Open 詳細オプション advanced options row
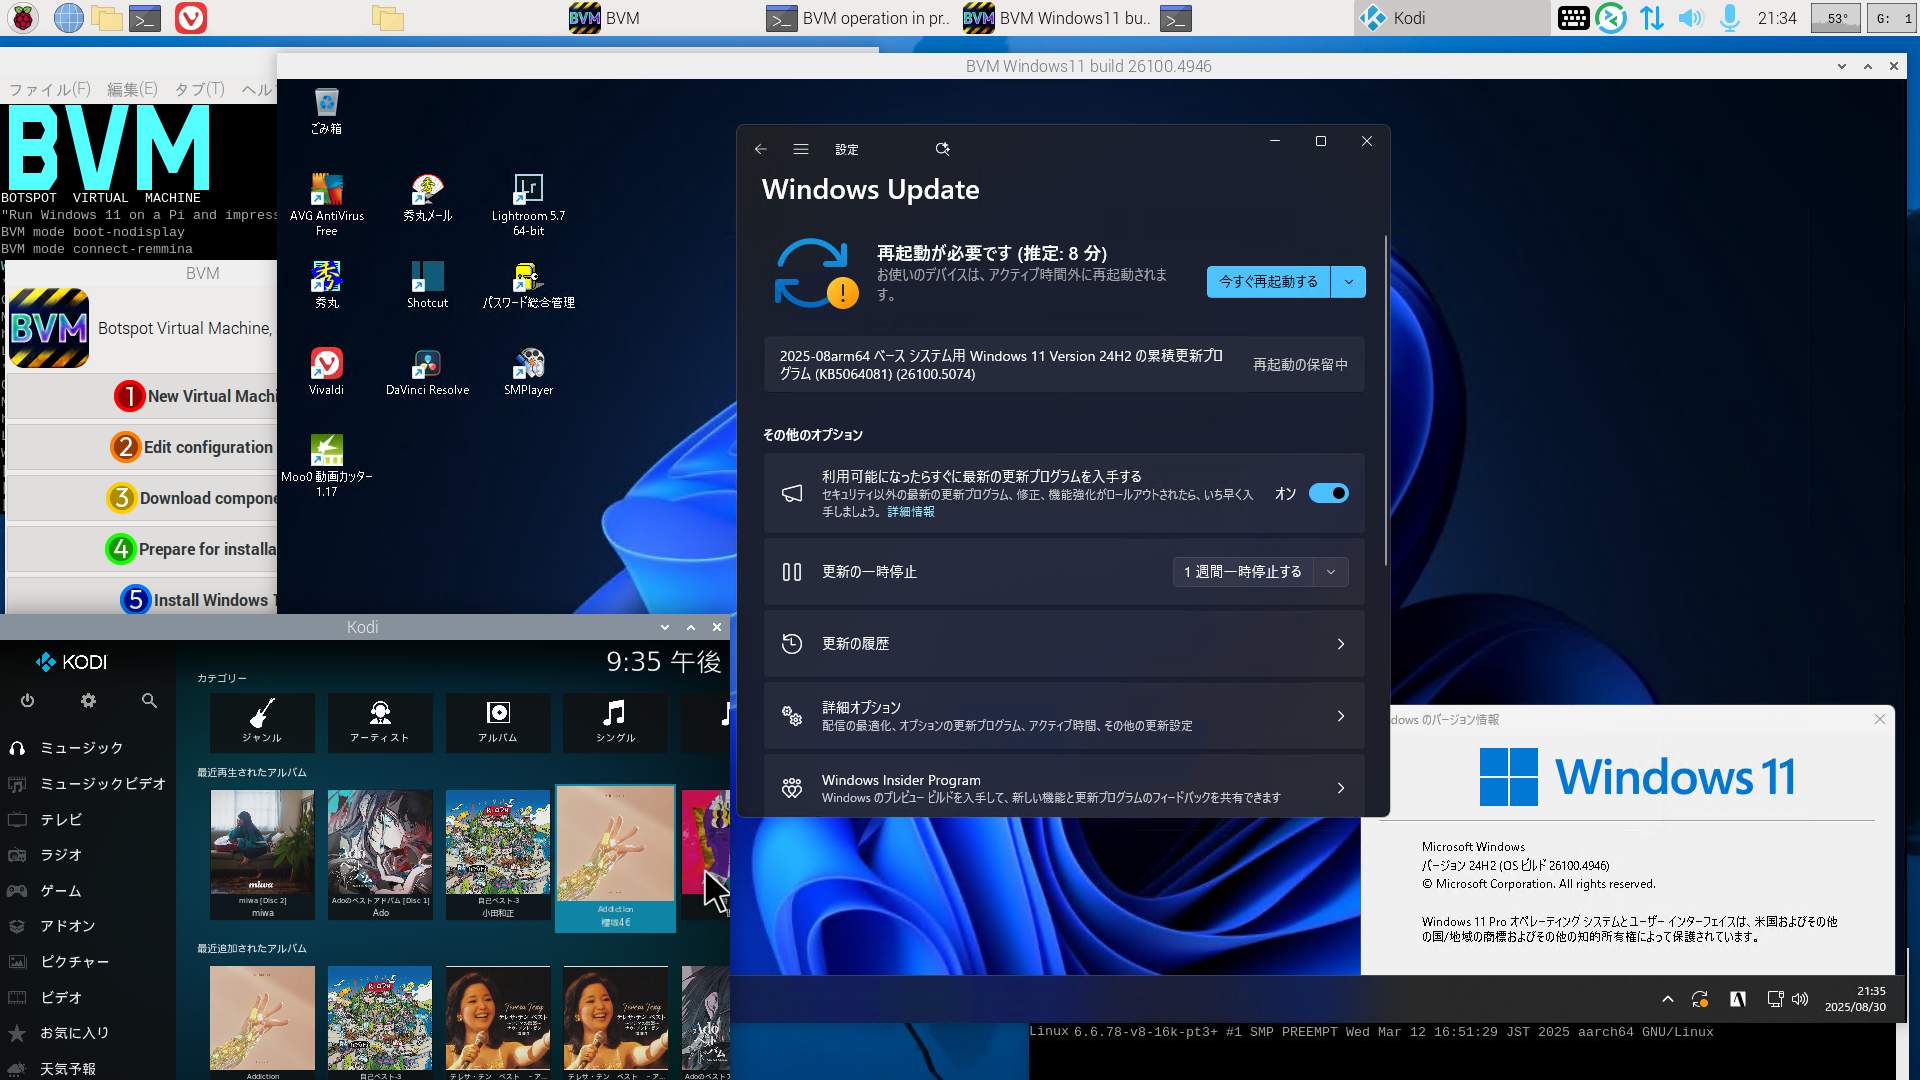 [x=1064, y=716]
